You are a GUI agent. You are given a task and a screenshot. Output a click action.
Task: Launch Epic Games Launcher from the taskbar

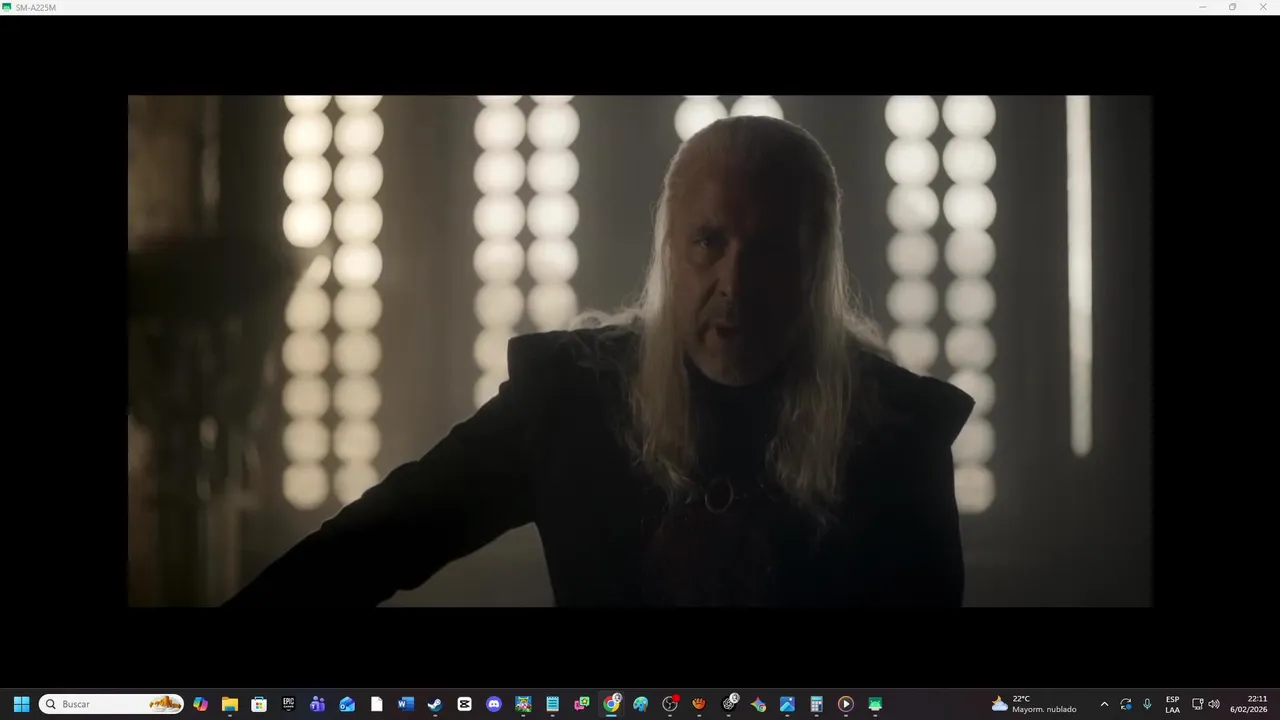pyautogui.click(x=288, y=704)
